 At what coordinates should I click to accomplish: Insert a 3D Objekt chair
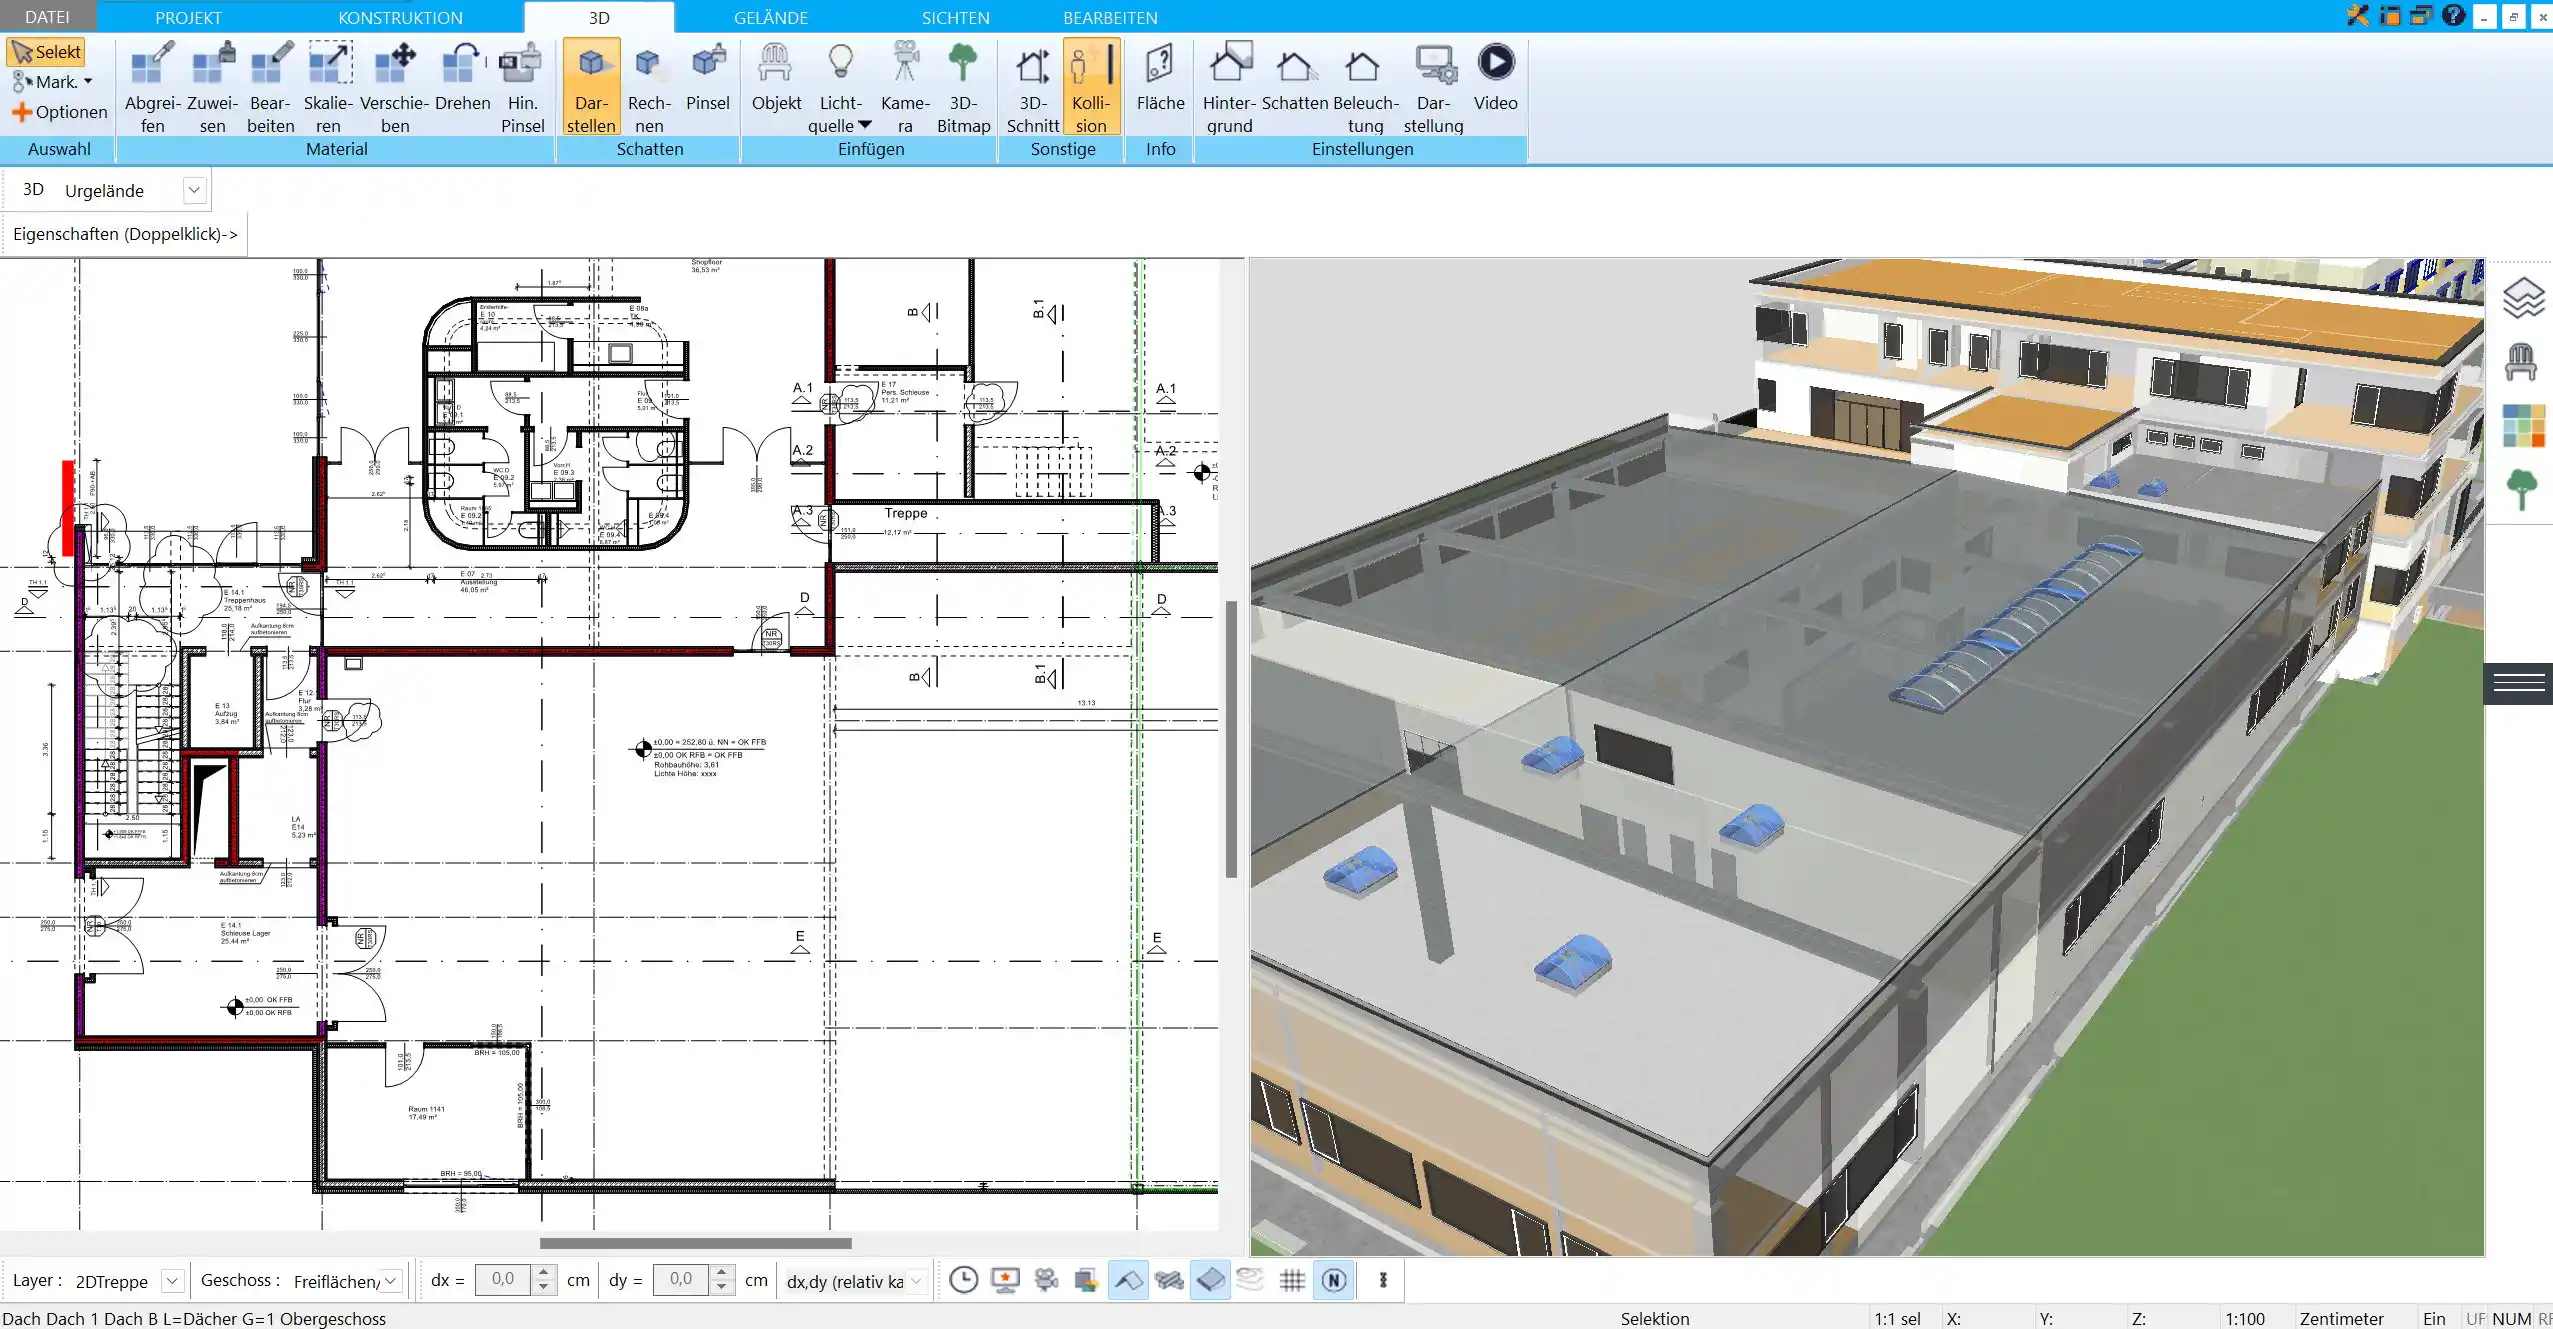point(776,78)
